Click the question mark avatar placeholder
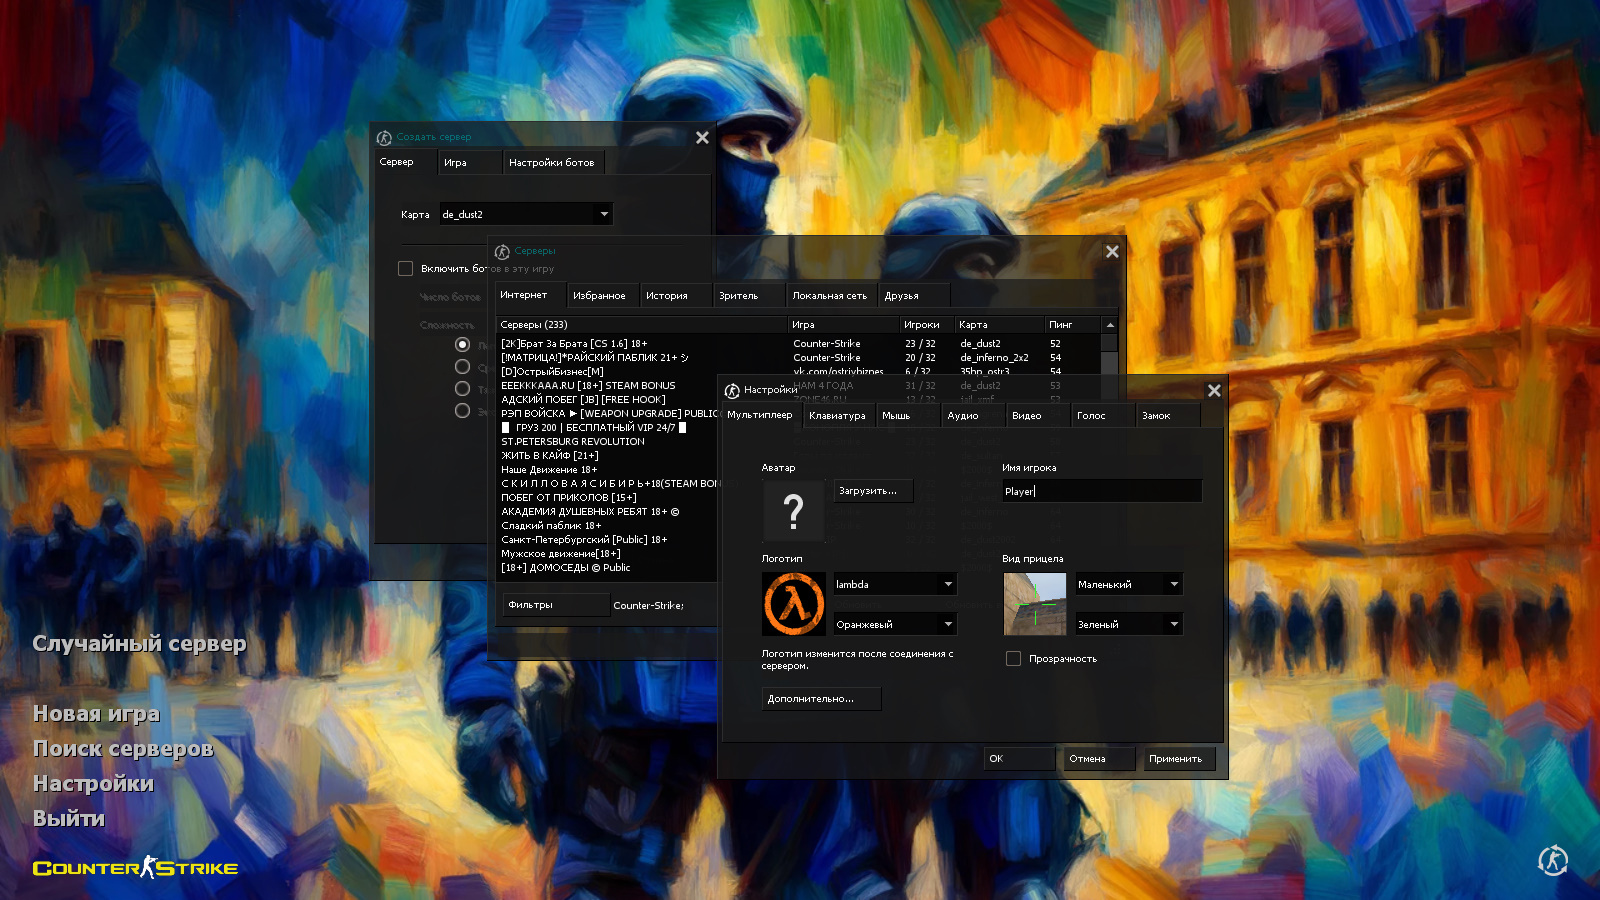 793,511
